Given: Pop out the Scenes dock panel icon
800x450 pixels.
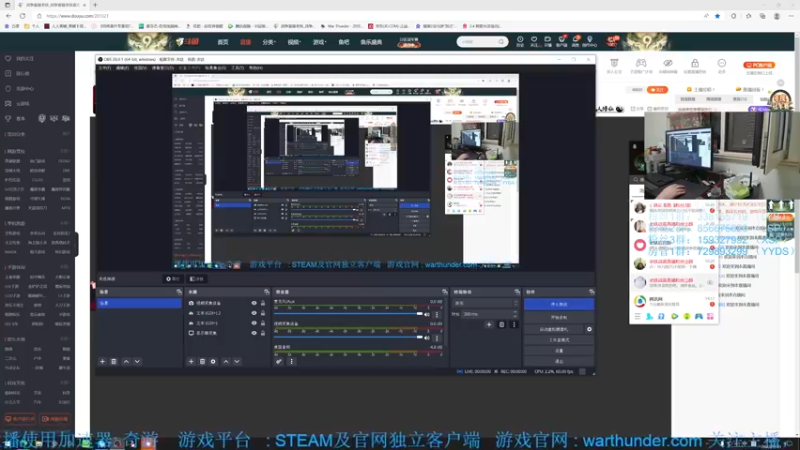Looking at the screenshot, I should (179, 292).
